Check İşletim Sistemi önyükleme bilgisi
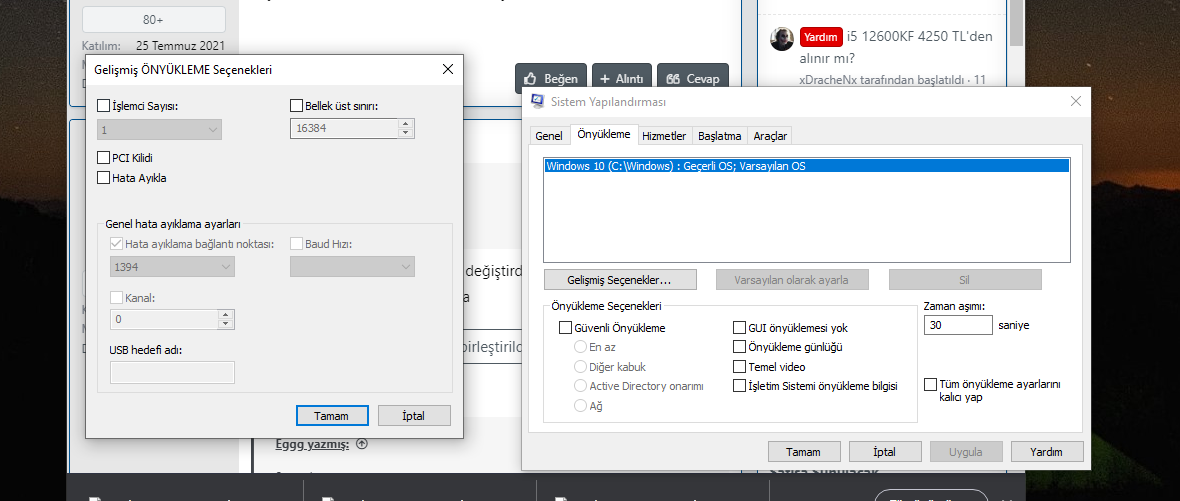The width and height of the screenshot is (1180, 501). coord(739,386)
